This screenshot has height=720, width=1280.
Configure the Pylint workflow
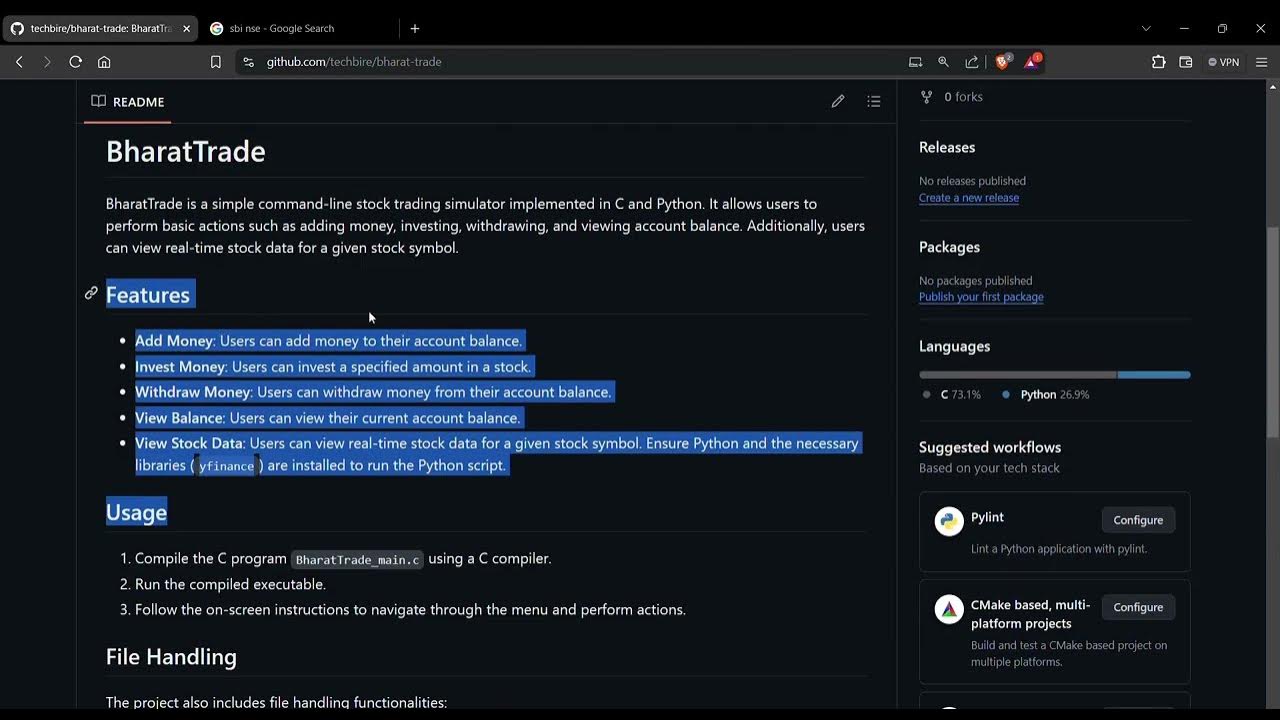click(1138, 520)
